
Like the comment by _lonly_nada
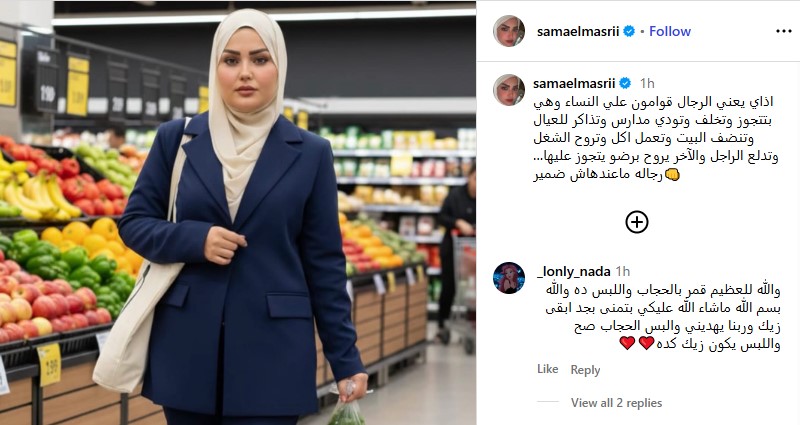coord(547,369)
